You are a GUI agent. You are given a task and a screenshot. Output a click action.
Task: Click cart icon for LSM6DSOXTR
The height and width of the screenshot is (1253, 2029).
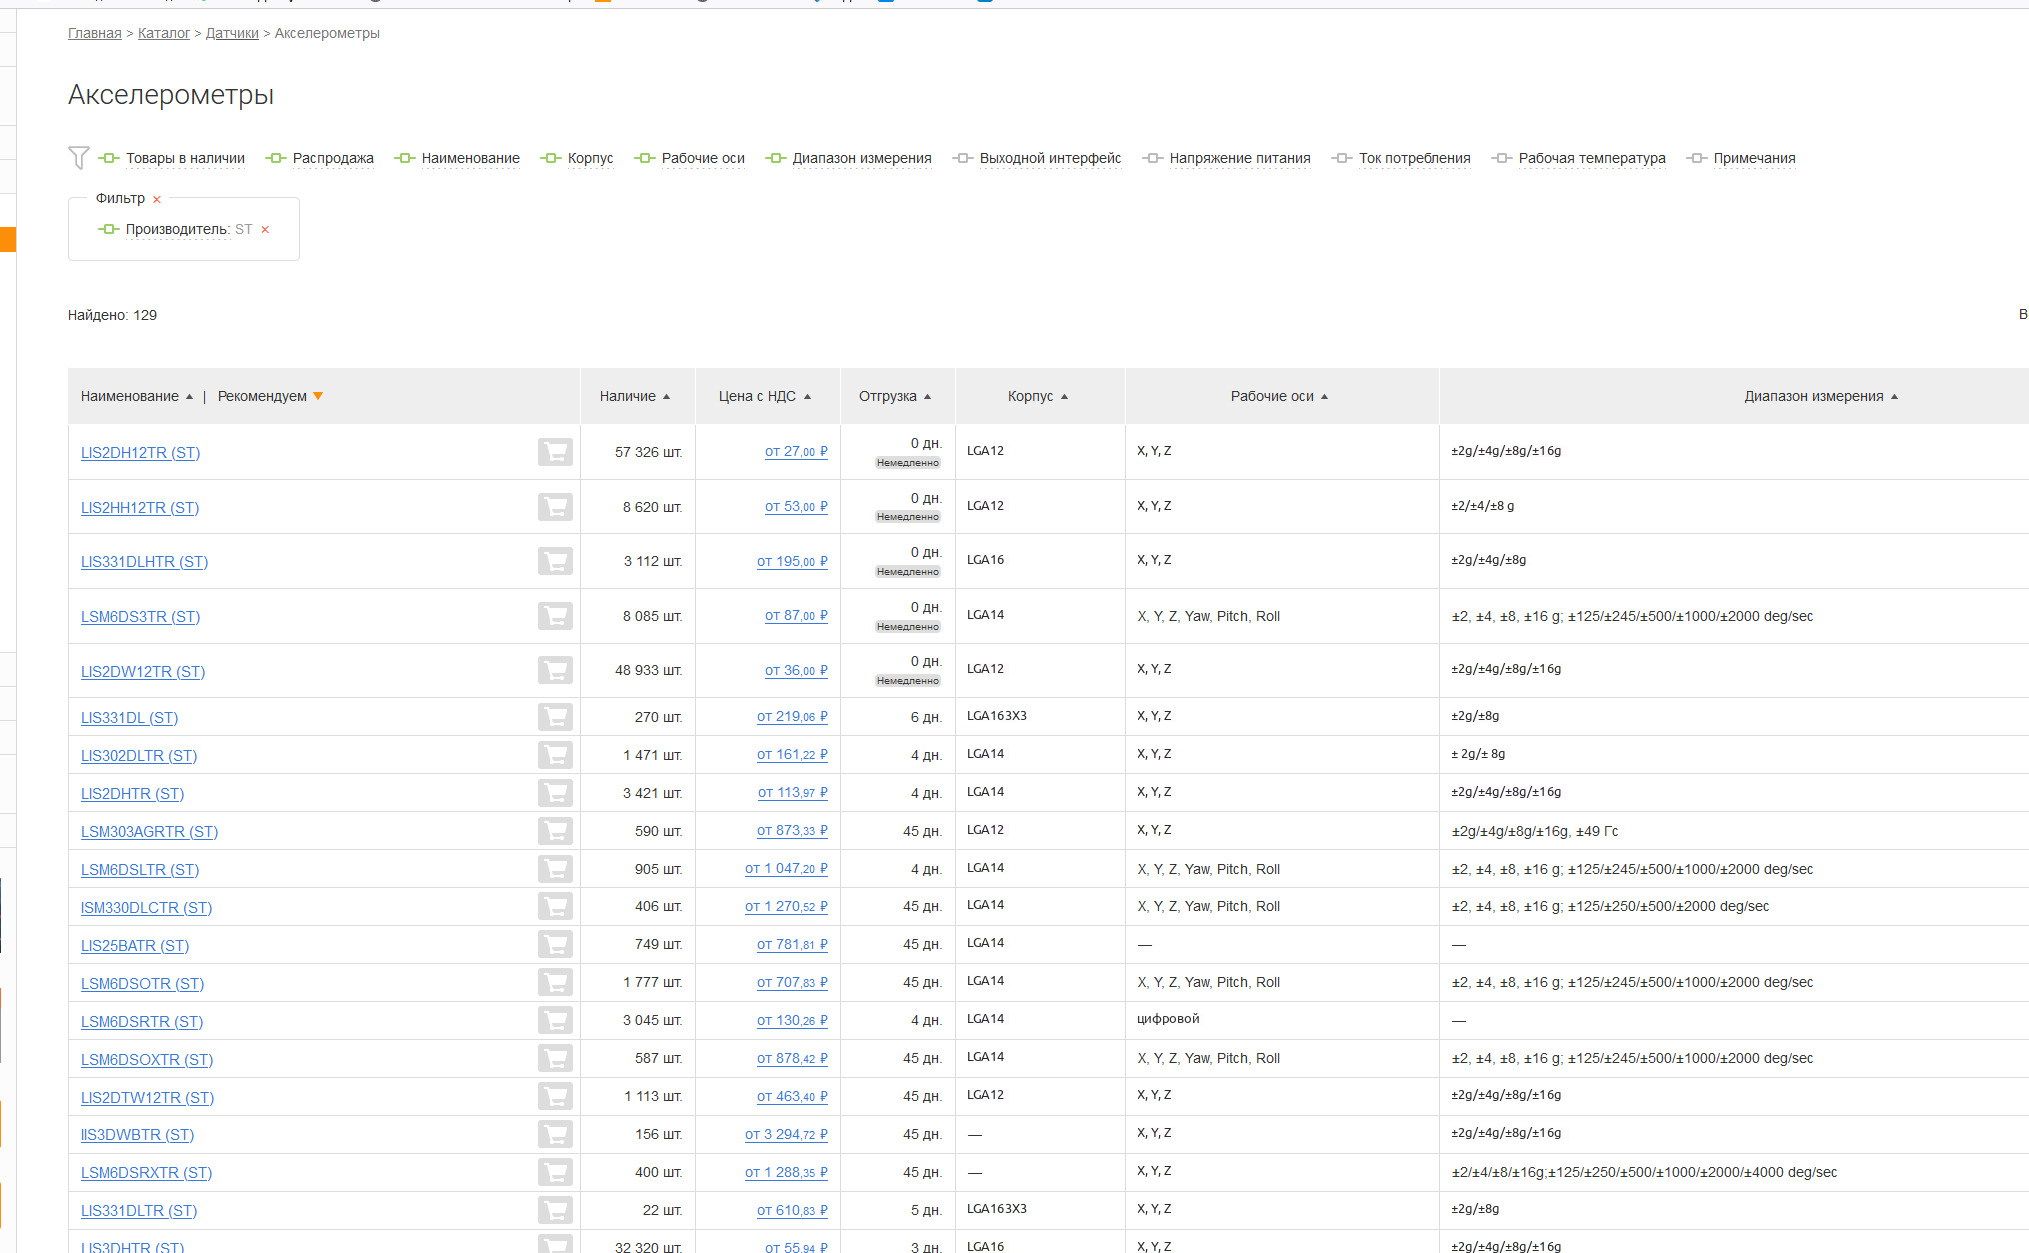(x=555, y=1059)
